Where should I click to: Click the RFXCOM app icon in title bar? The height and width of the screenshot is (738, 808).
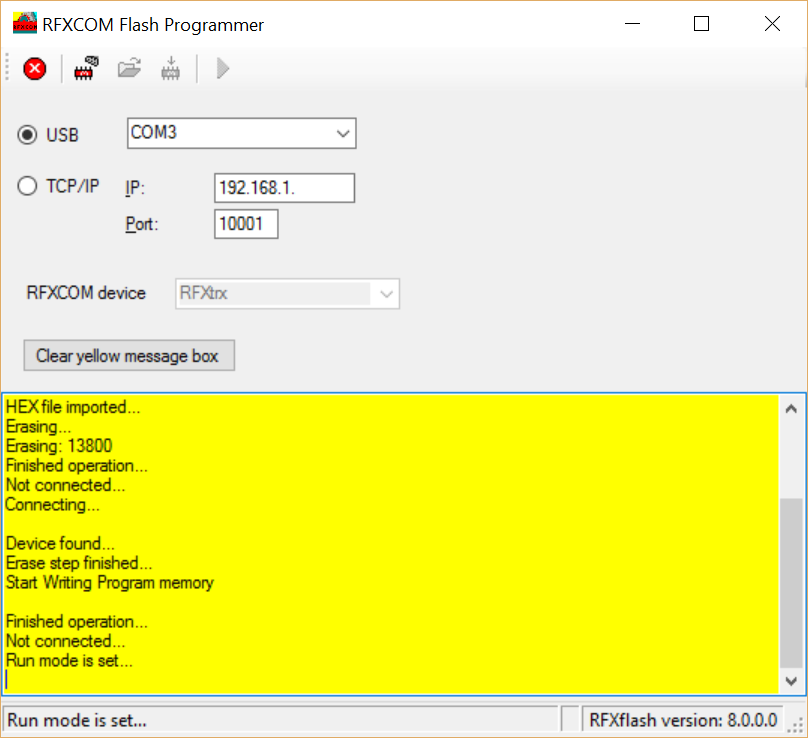pos(25,24)
